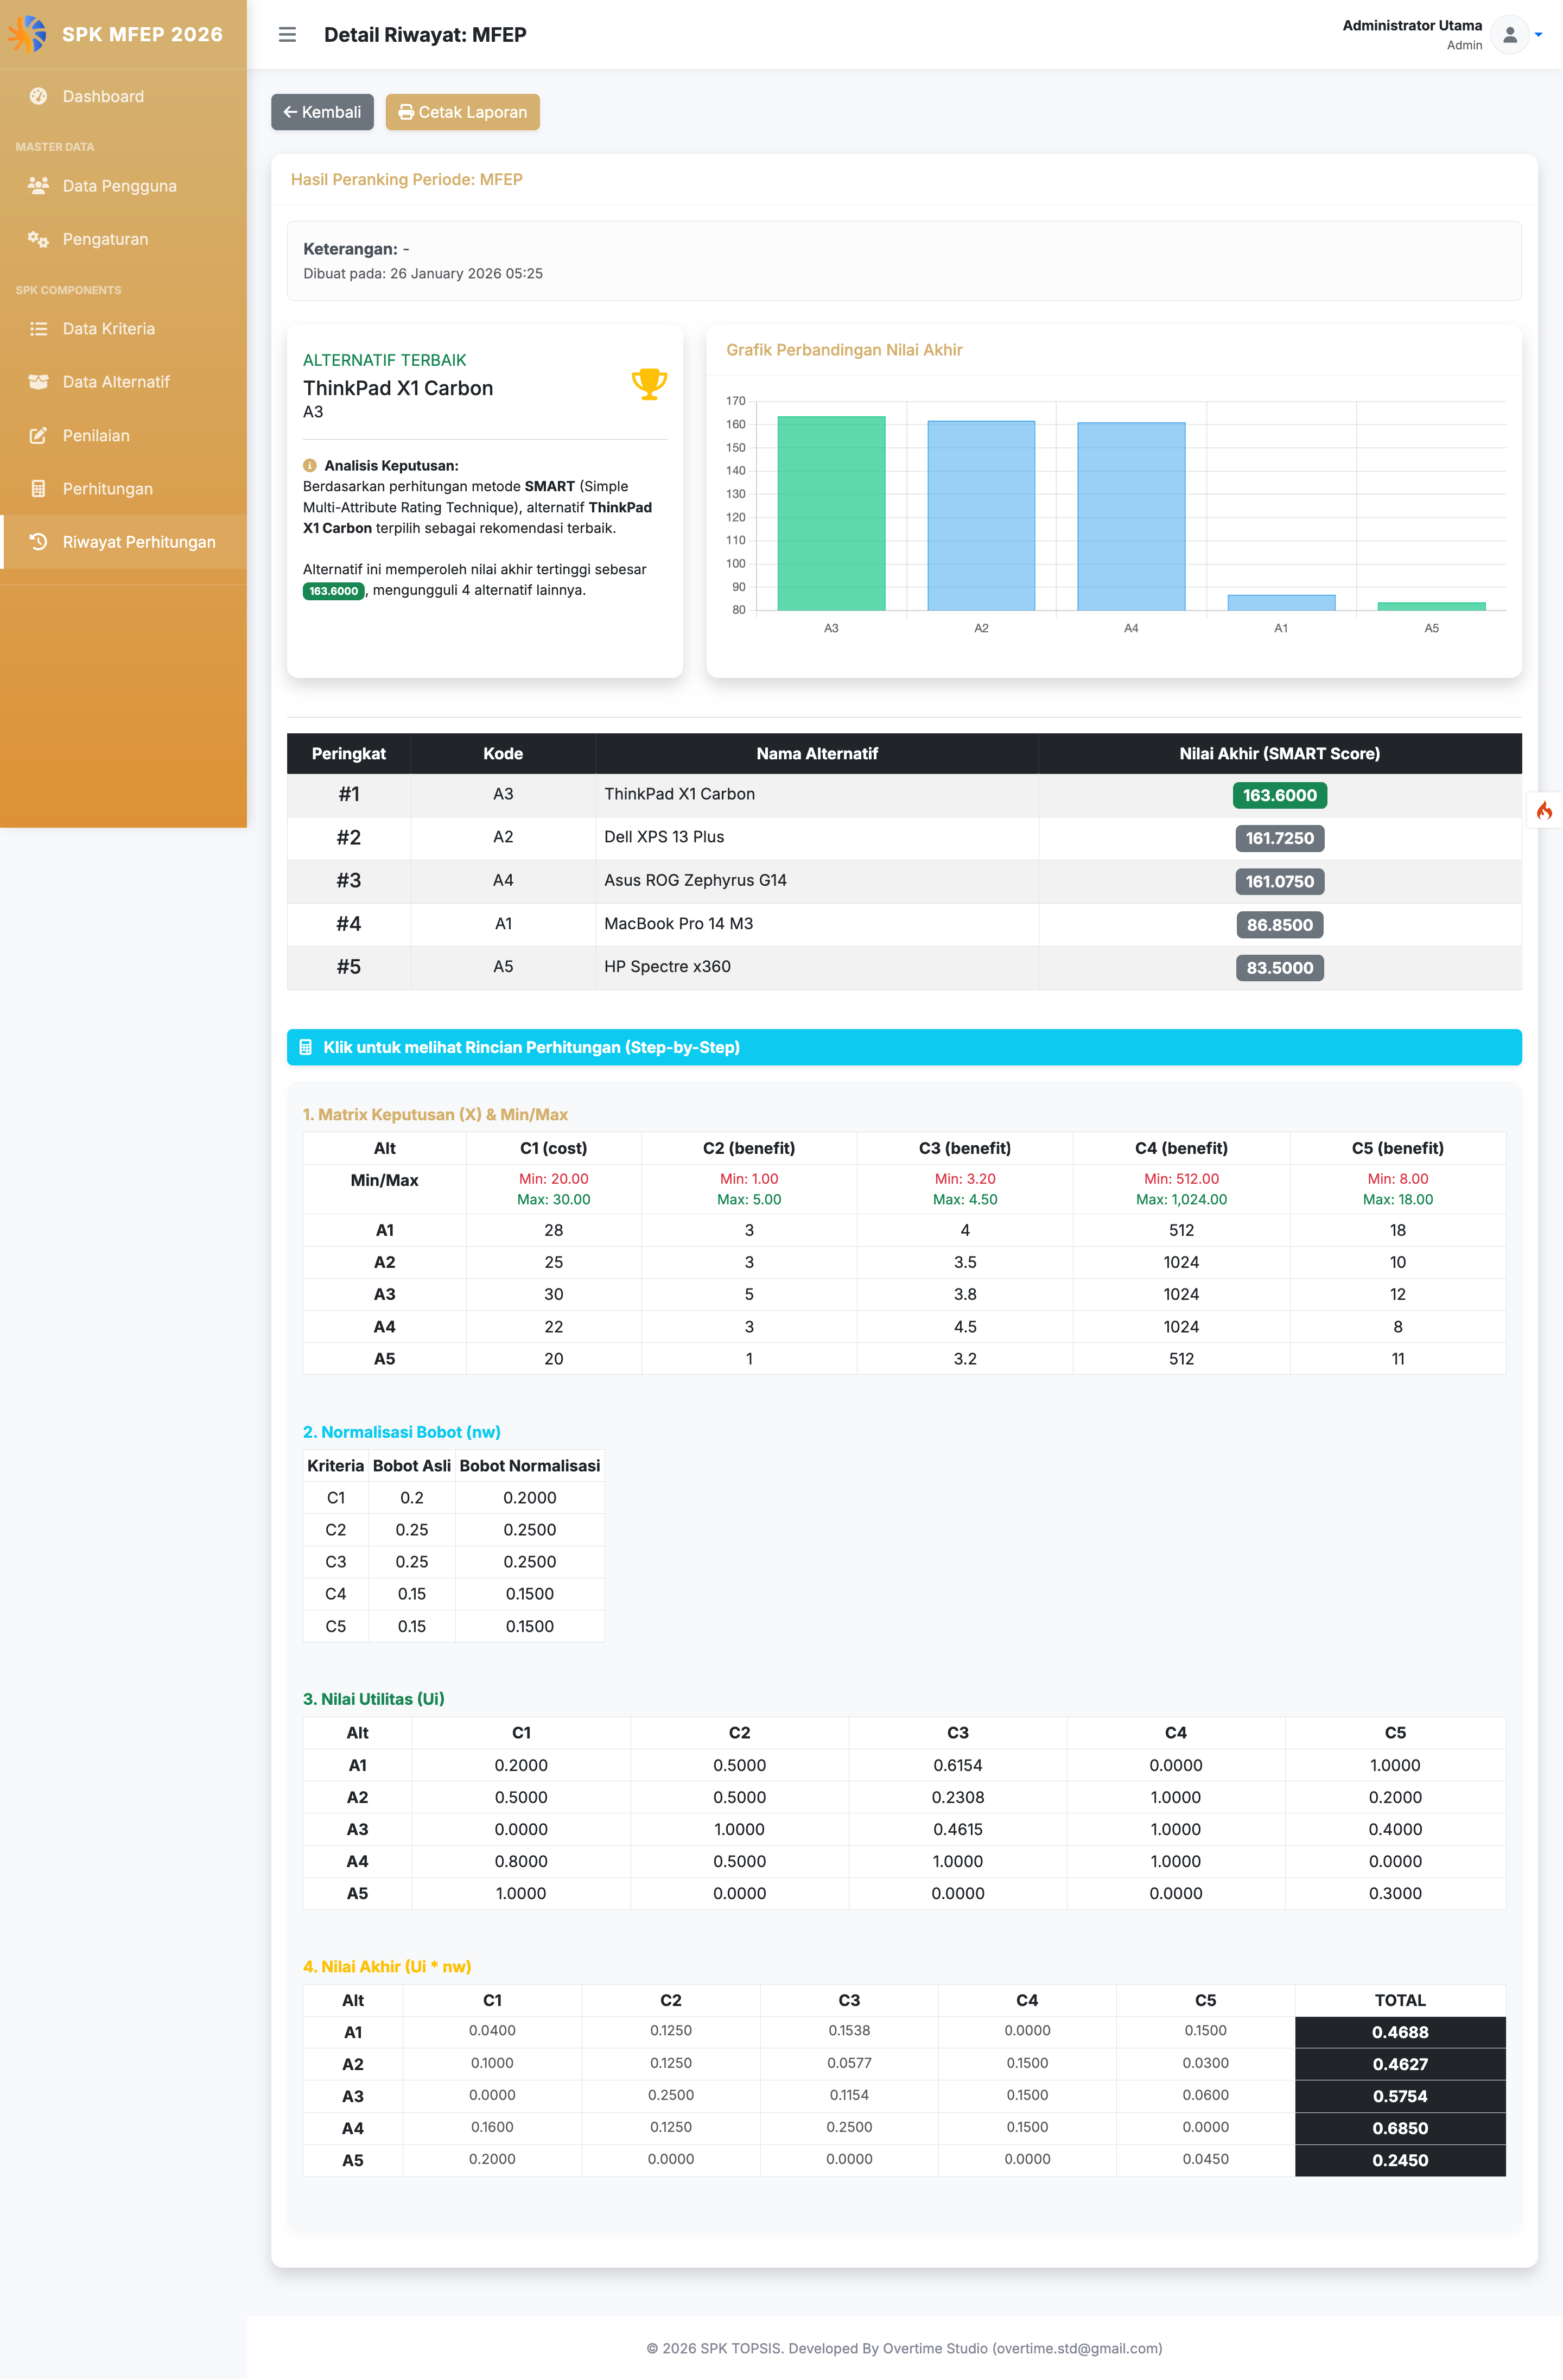Screen dimensions: 1563x2380
Task: Click the small 163.6000 badge in analysis text
Action: coord(333,591)
